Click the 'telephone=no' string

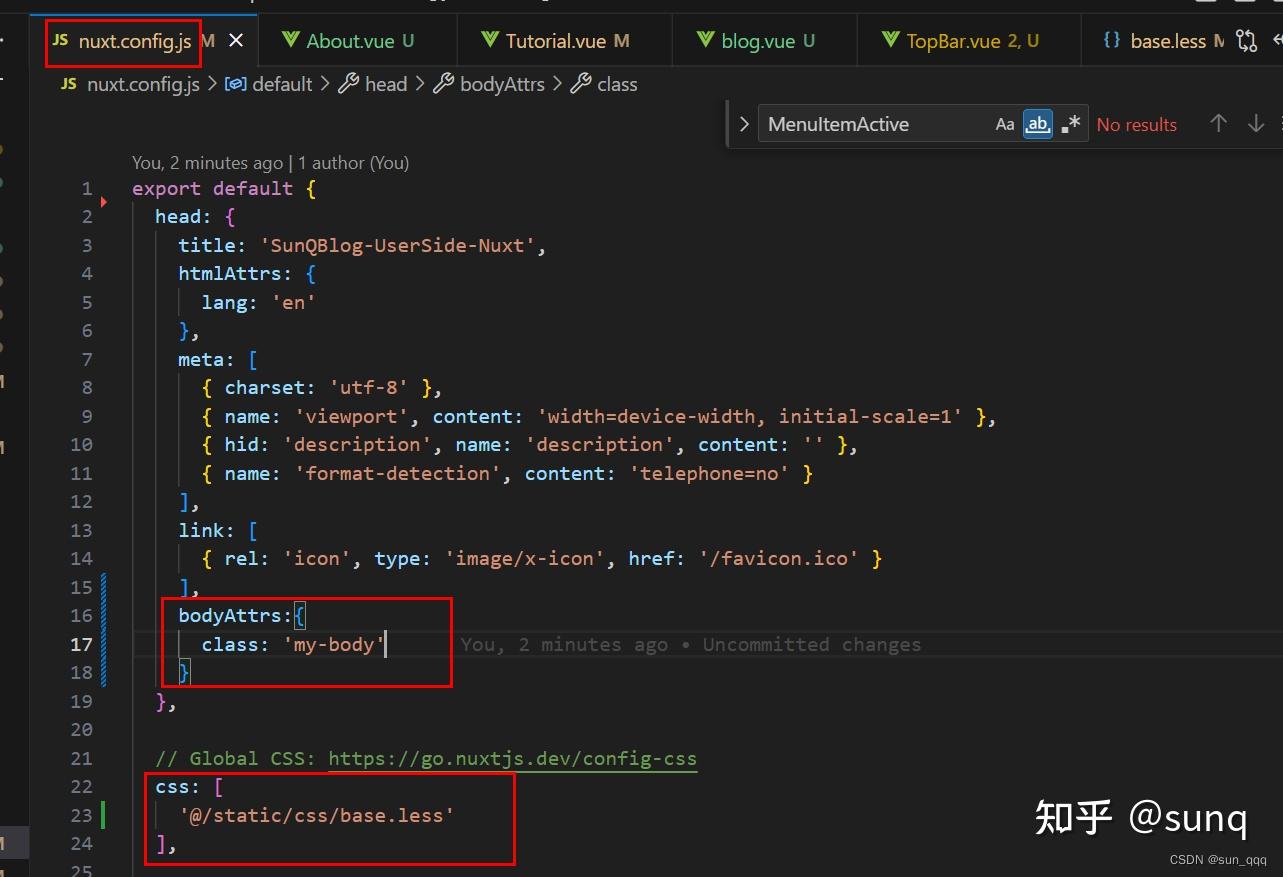709,473
